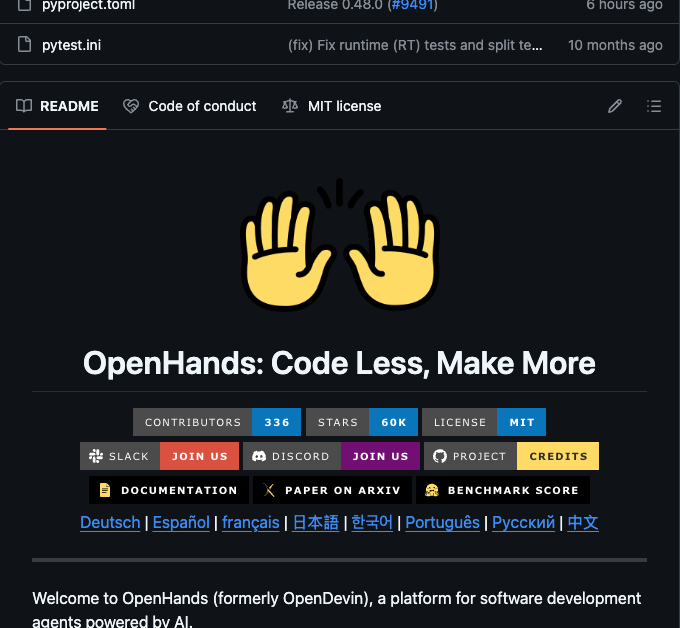Open the README outline list icon
Image resolution: width=680 pixels, height=628 pixels.
click(654, 106)
